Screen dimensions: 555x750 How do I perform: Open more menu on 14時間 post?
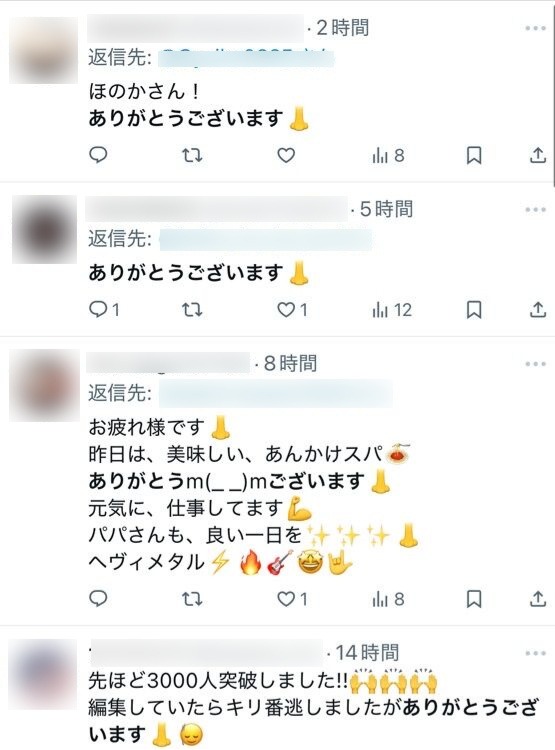point(535,653)
